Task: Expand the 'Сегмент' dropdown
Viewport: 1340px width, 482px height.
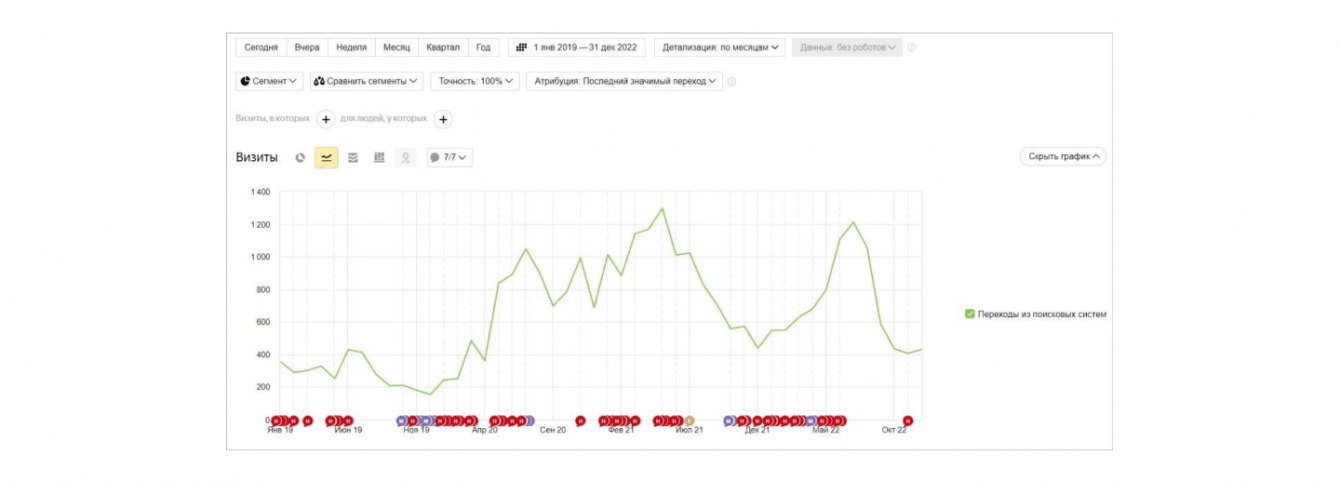Action: point(269,81)
